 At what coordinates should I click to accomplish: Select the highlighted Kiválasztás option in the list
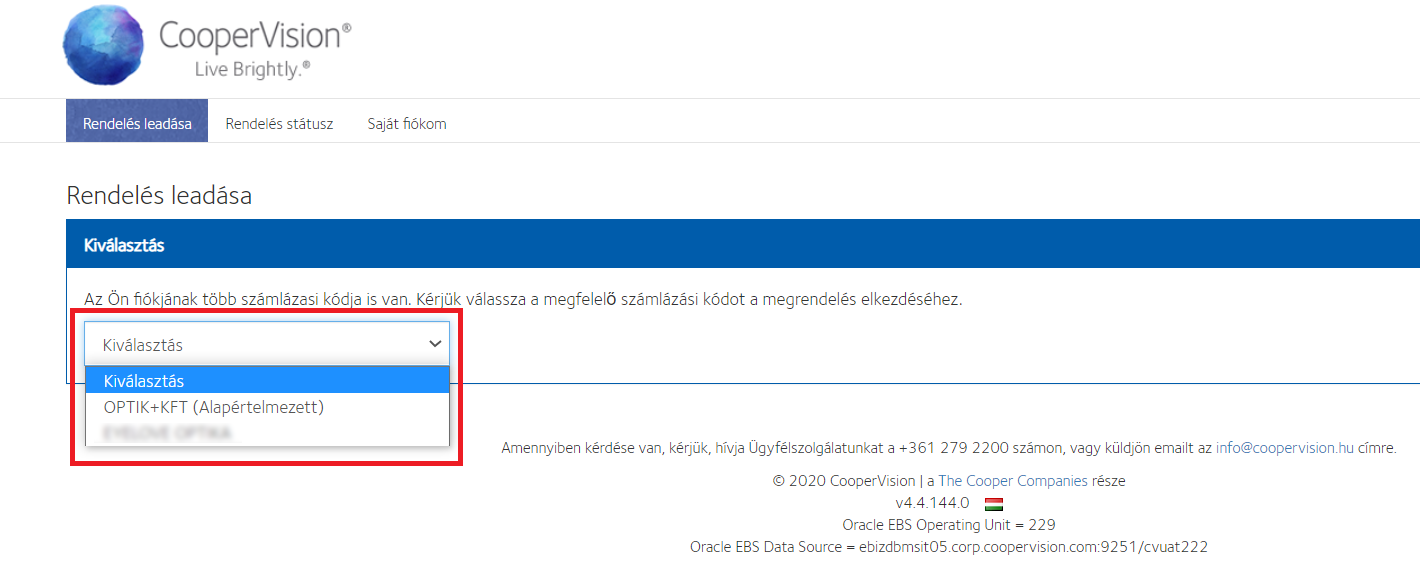[x=267, y=381]
